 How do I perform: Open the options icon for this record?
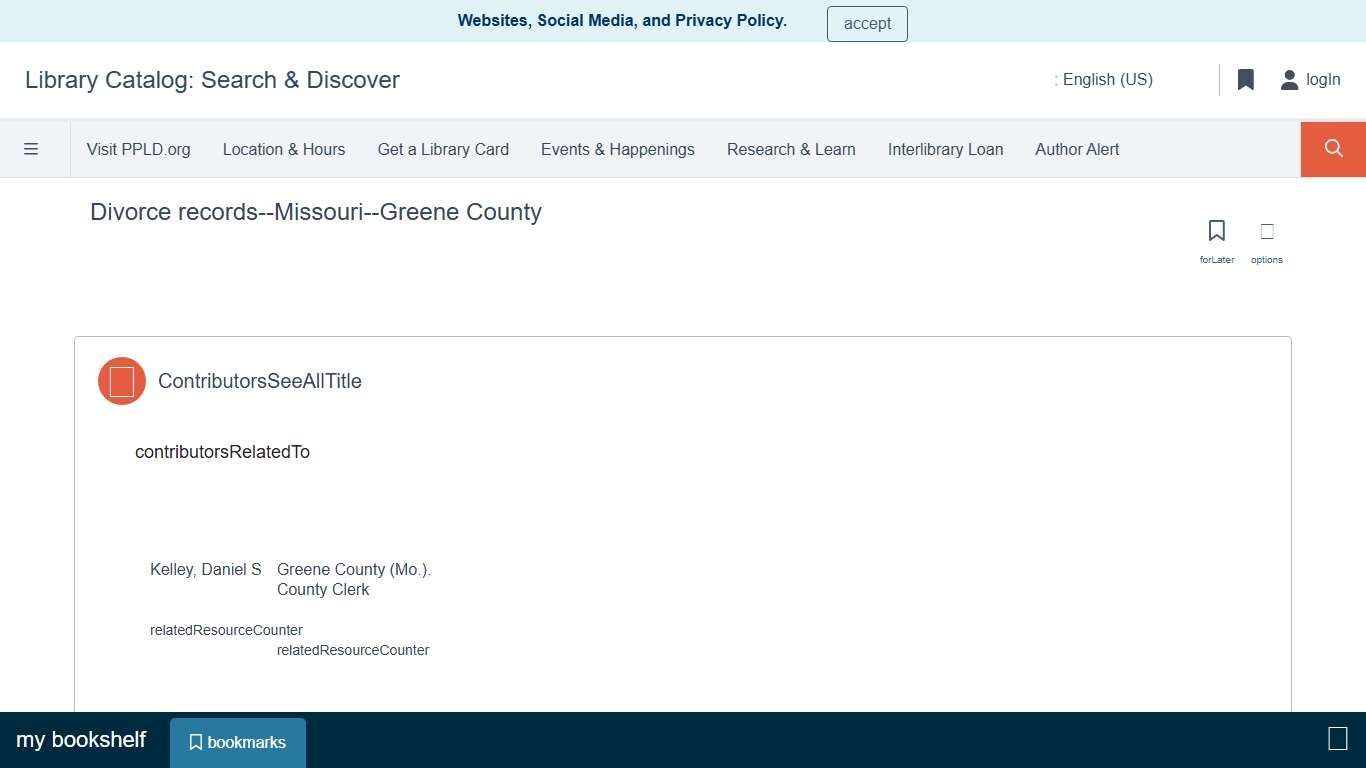(1266, 231)
